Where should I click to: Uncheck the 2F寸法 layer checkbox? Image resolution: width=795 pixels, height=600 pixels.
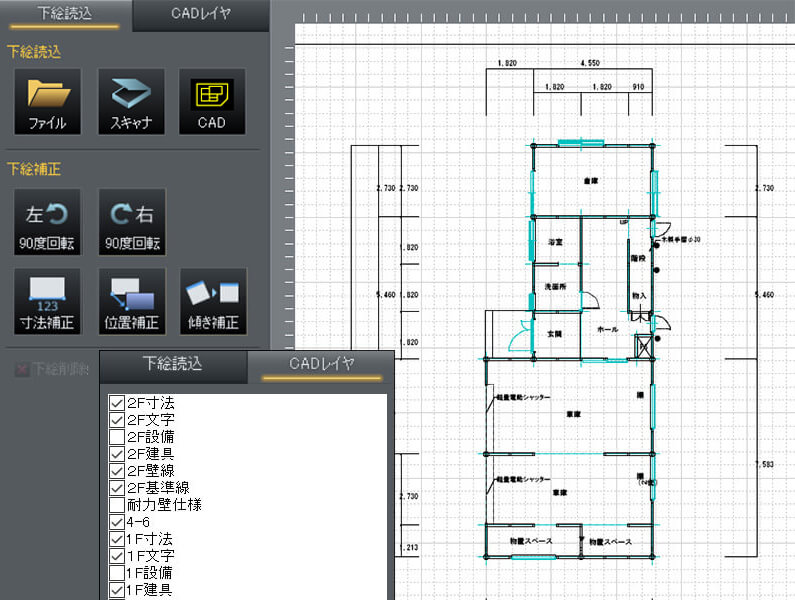(117, 403)
